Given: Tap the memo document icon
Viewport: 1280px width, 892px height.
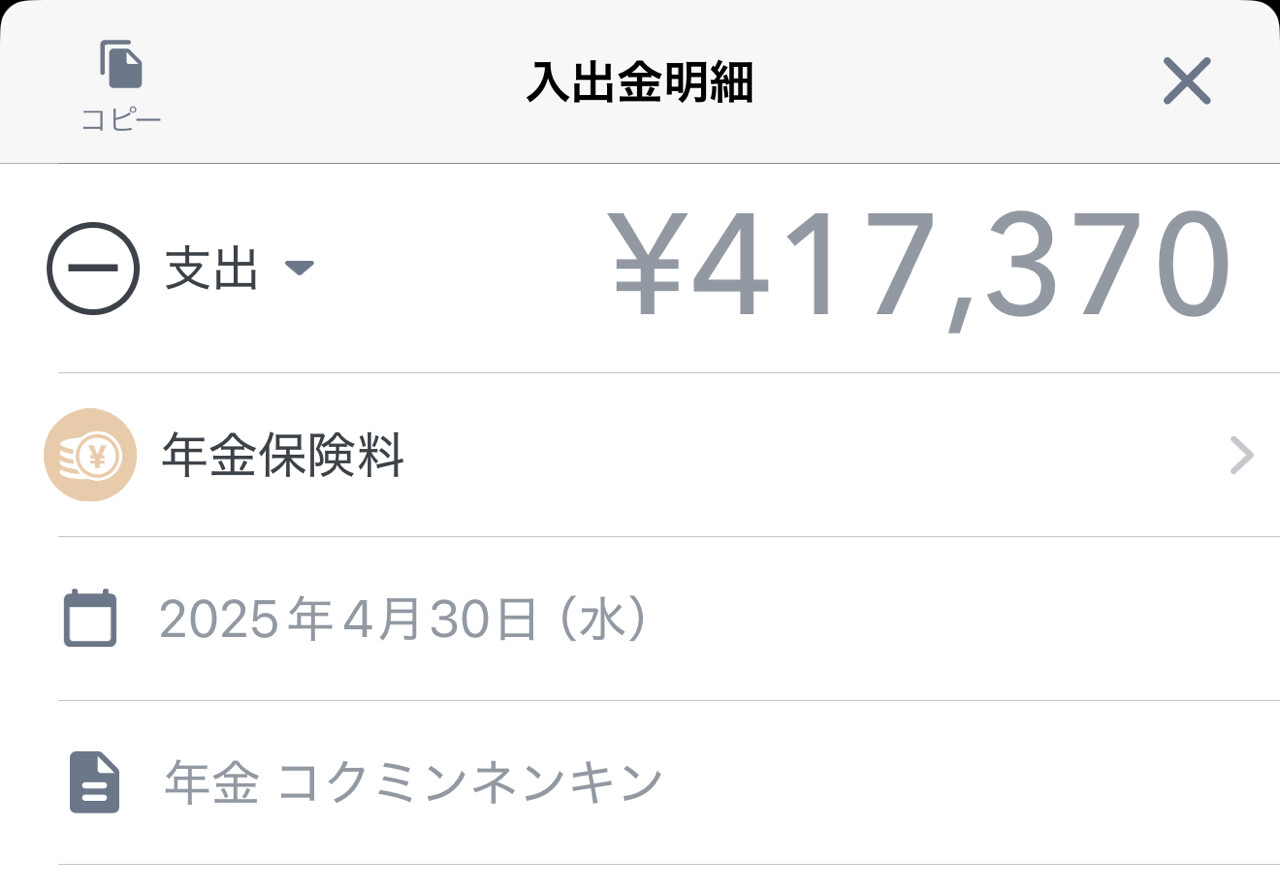Looking at the screenshot, I should click(x=94, y=783).
